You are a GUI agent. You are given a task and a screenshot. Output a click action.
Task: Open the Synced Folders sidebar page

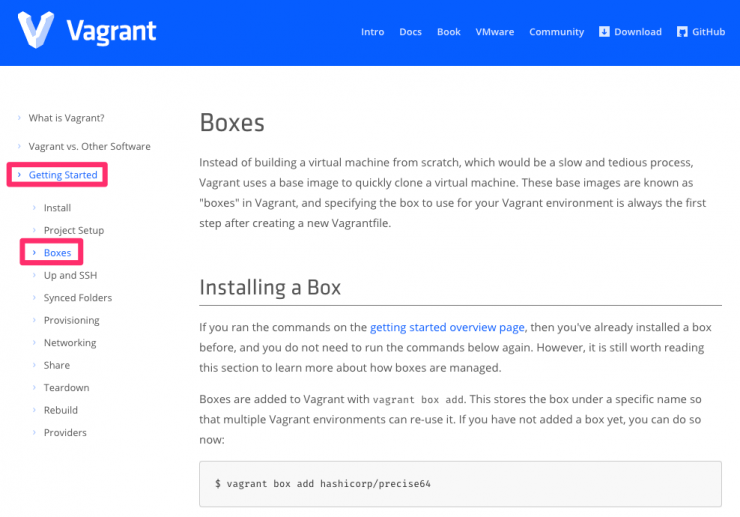(x=78, y=298)
